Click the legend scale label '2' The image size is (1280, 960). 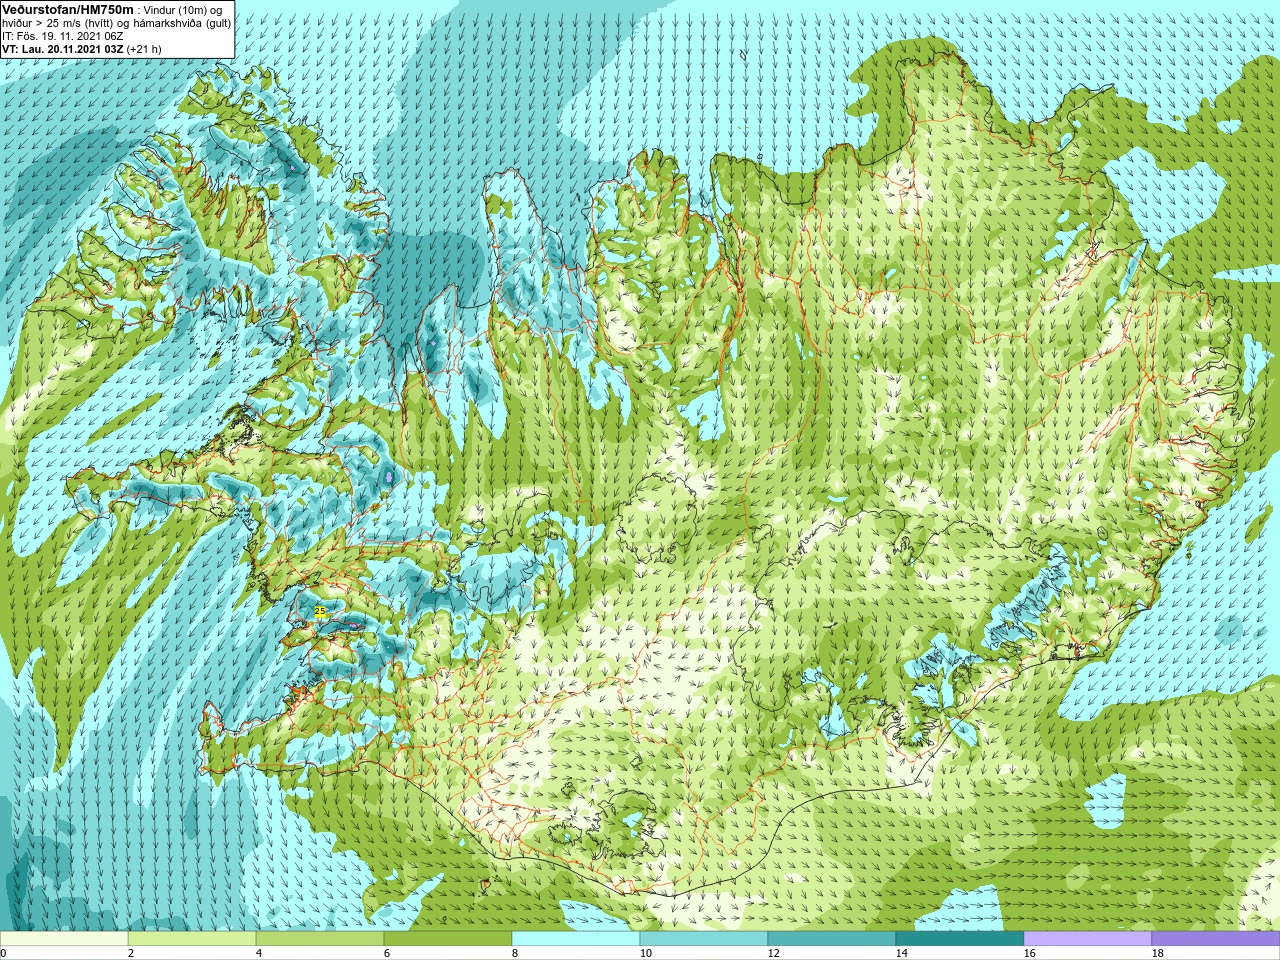coord(131,953)
